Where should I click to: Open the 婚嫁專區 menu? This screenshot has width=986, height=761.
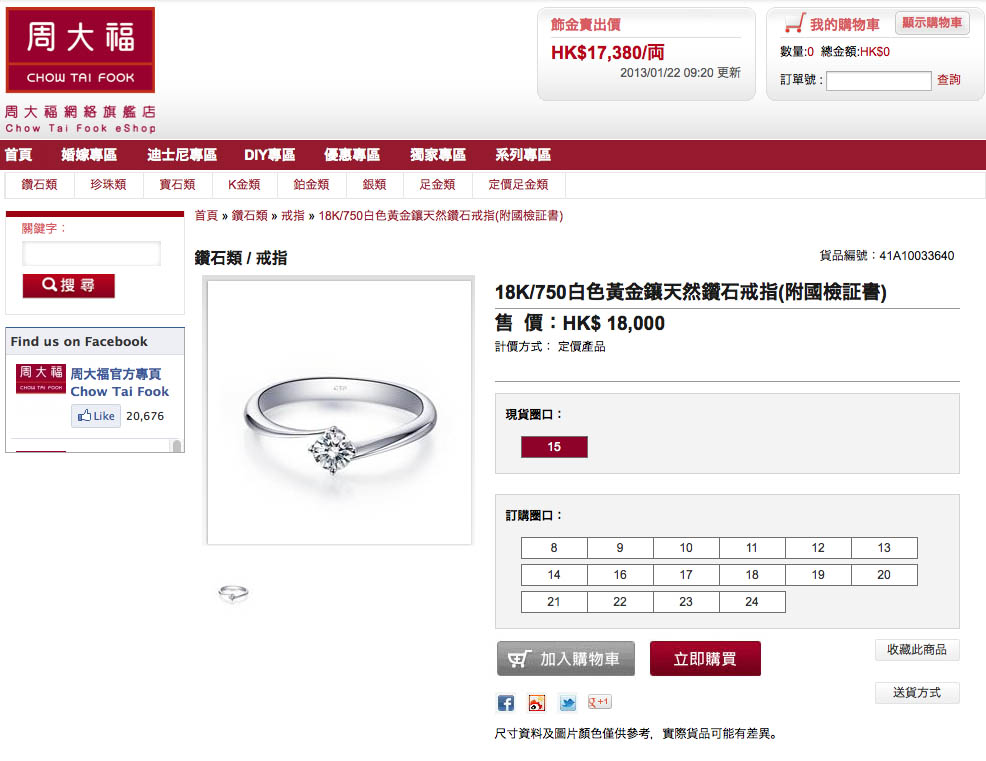click(89, 155)
